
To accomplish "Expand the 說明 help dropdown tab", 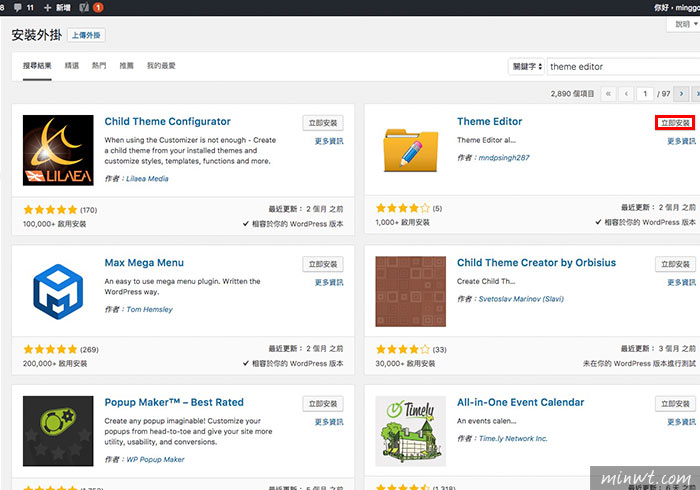I will 685,24.
